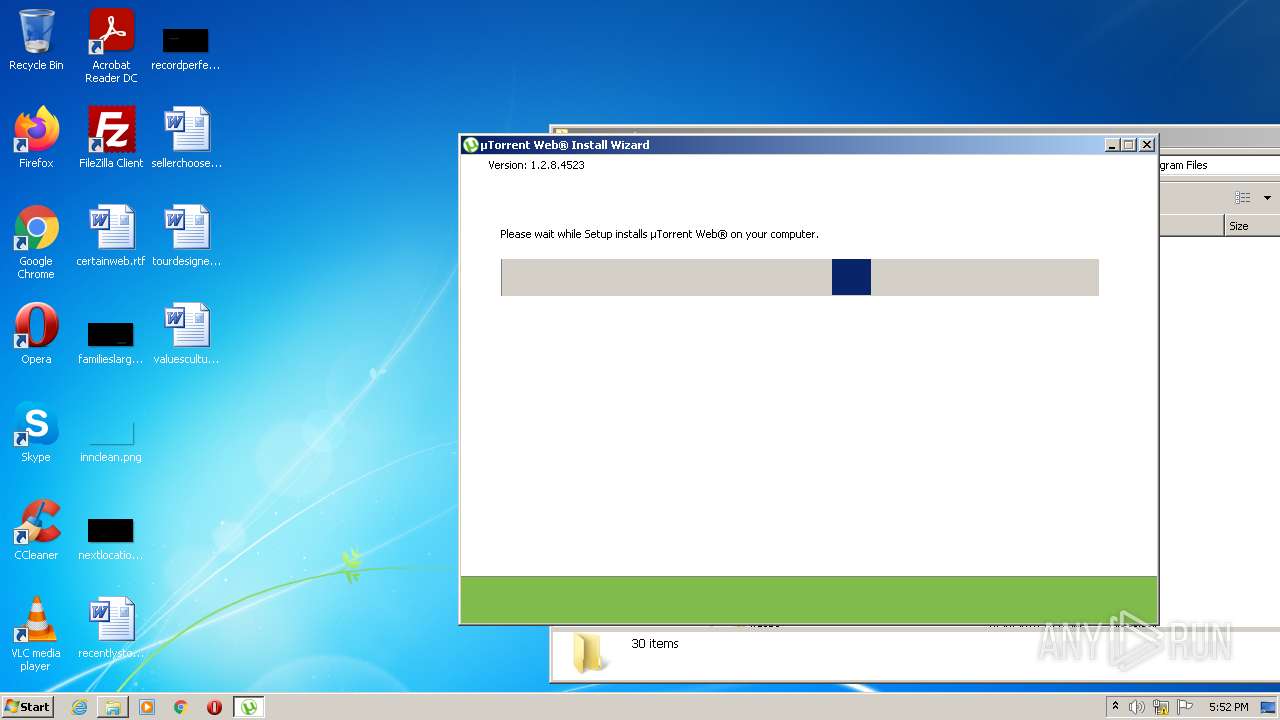Image resolution: width=1280 pixels, height=720 pixels.
Task: Select certainweb.rtf document
Action: 111,236
